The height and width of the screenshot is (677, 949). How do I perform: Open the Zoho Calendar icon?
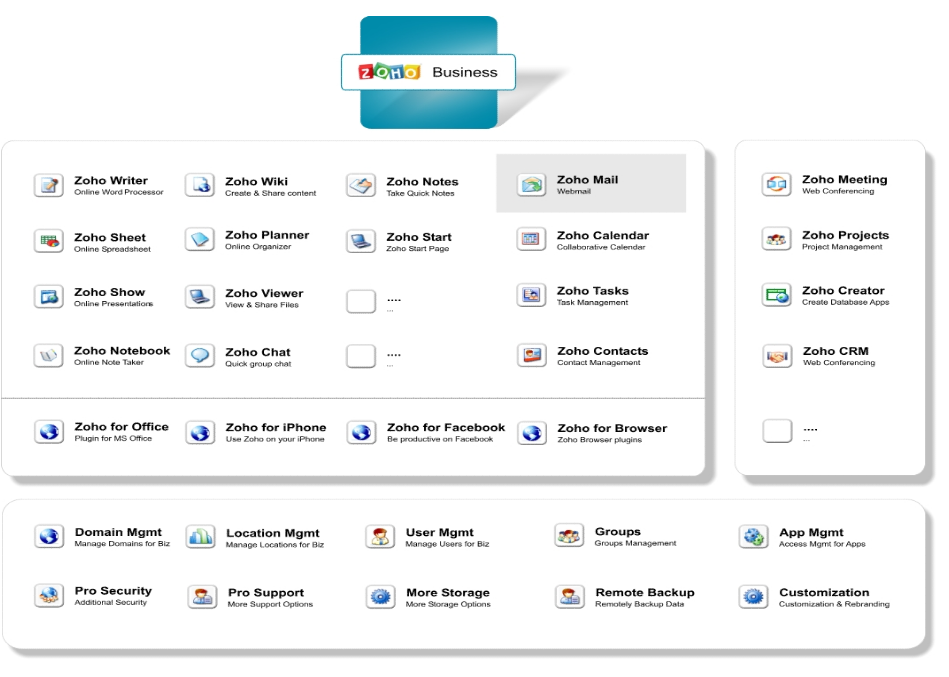pyautogui.click(x=532, y=240)
